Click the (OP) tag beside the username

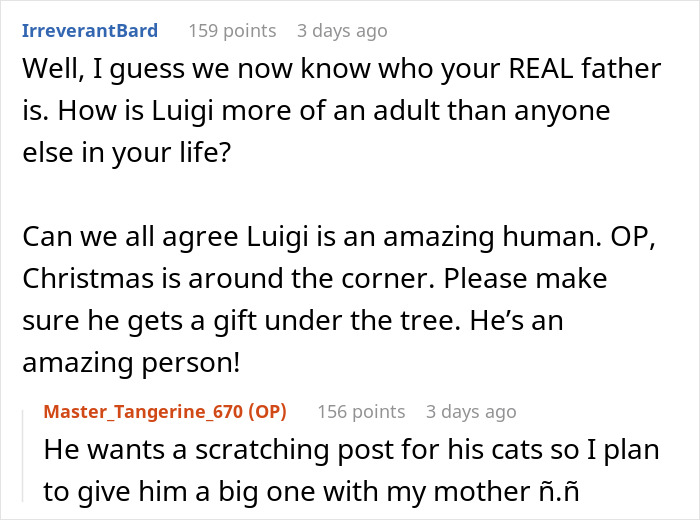[x=265, y=411]
